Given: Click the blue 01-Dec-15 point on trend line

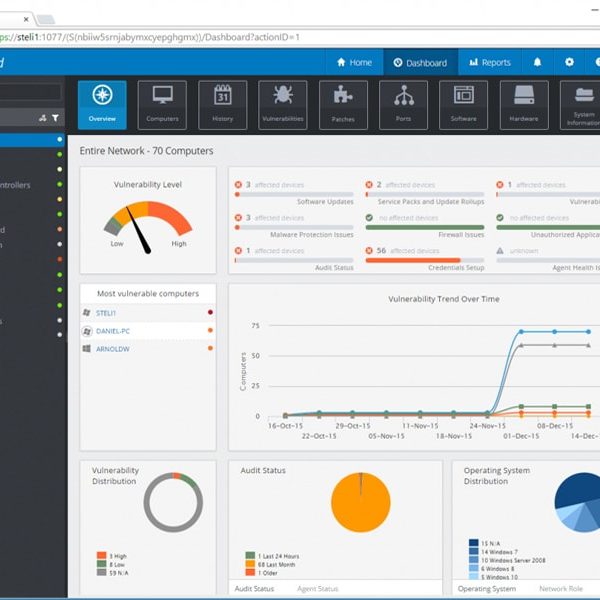Looking at the screenshot, I should tap(521, 332).
